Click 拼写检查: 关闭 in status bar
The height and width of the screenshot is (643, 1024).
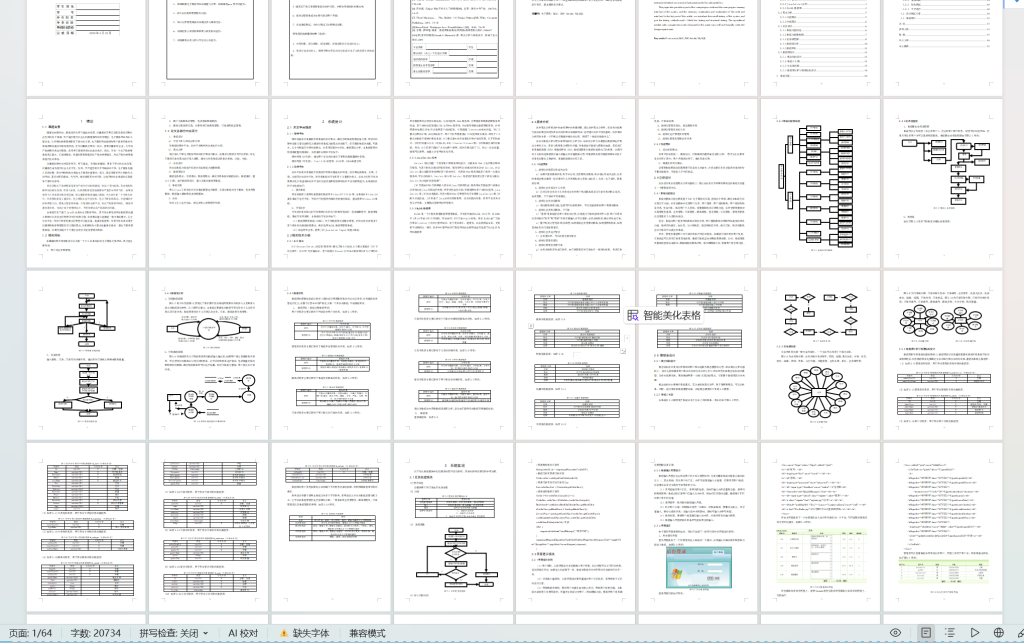[169, 633]
